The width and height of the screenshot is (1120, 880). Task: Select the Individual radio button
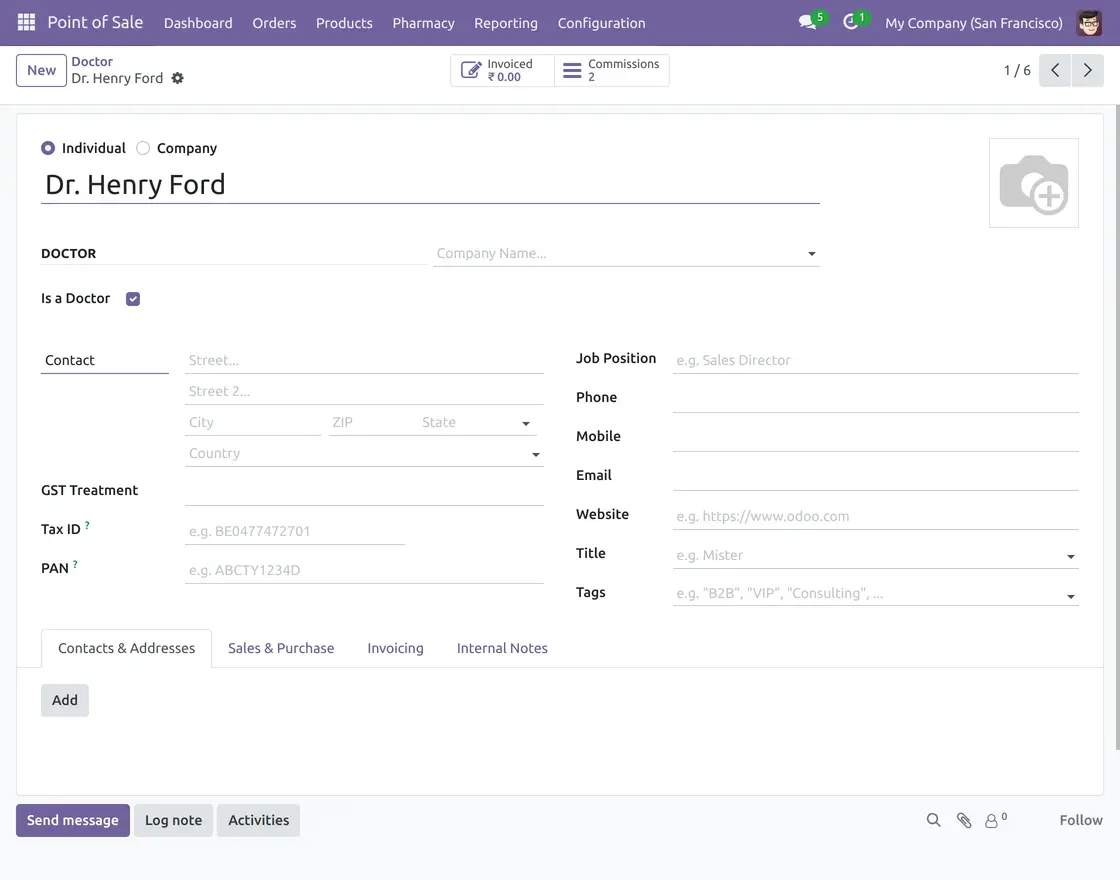[47, 147]
